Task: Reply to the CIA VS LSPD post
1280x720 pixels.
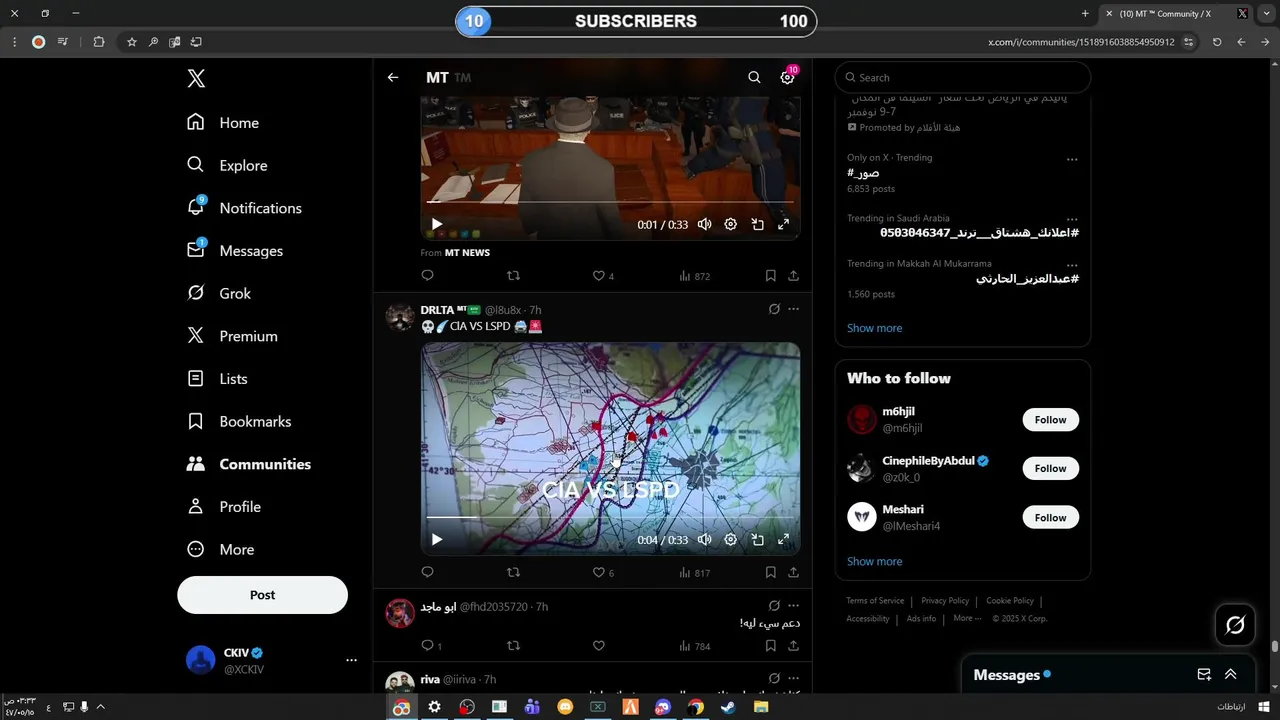Action: (x=428, y=573)
